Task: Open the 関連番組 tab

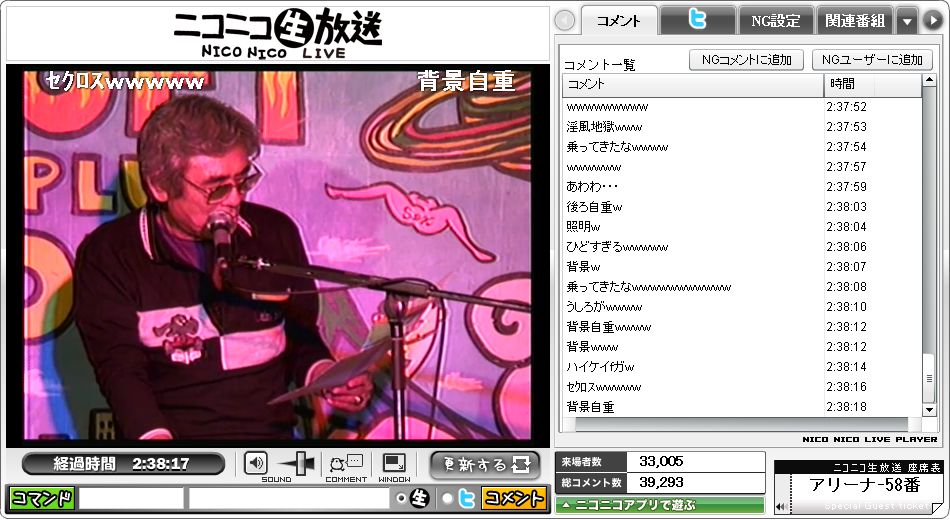Action: 855,20
